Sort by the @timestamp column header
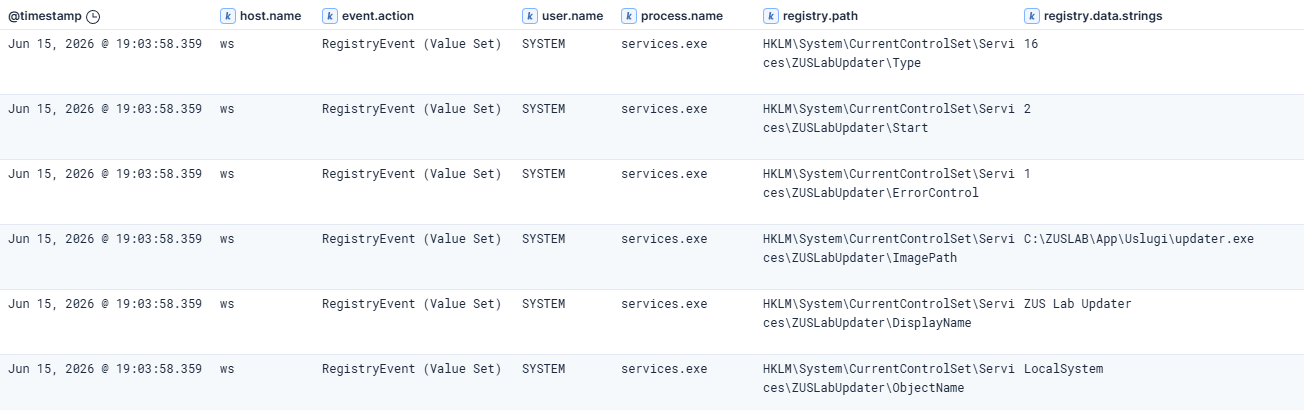 click(45, 16)
